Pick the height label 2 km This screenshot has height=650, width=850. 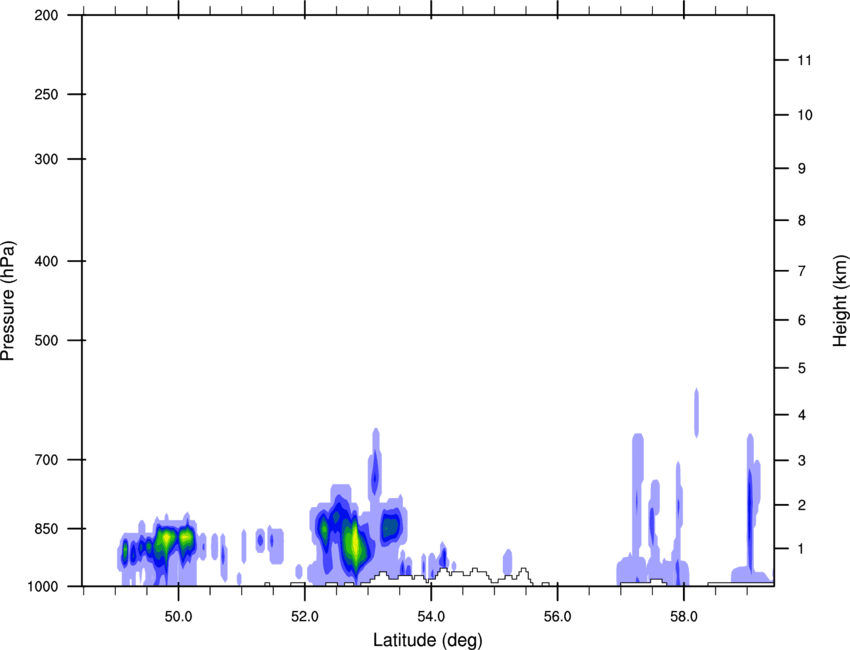(802, 505)
